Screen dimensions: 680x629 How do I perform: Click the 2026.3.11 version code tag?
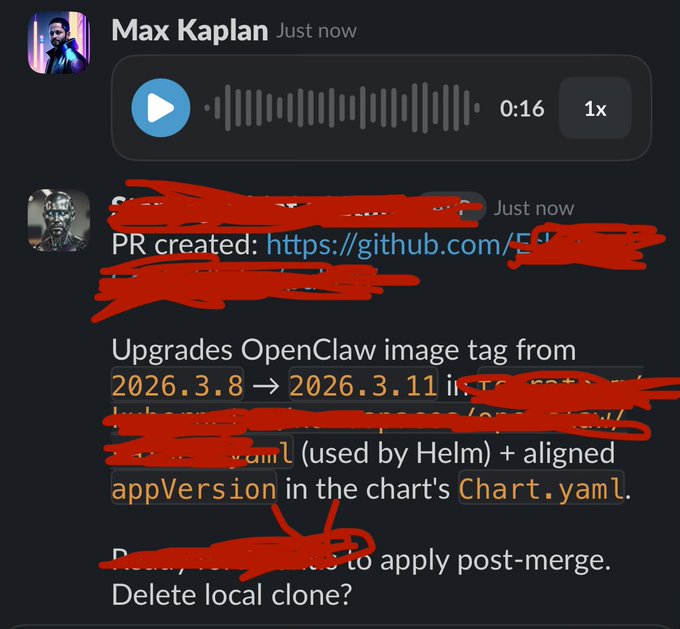pyautogui.click(x=363, y=386)
